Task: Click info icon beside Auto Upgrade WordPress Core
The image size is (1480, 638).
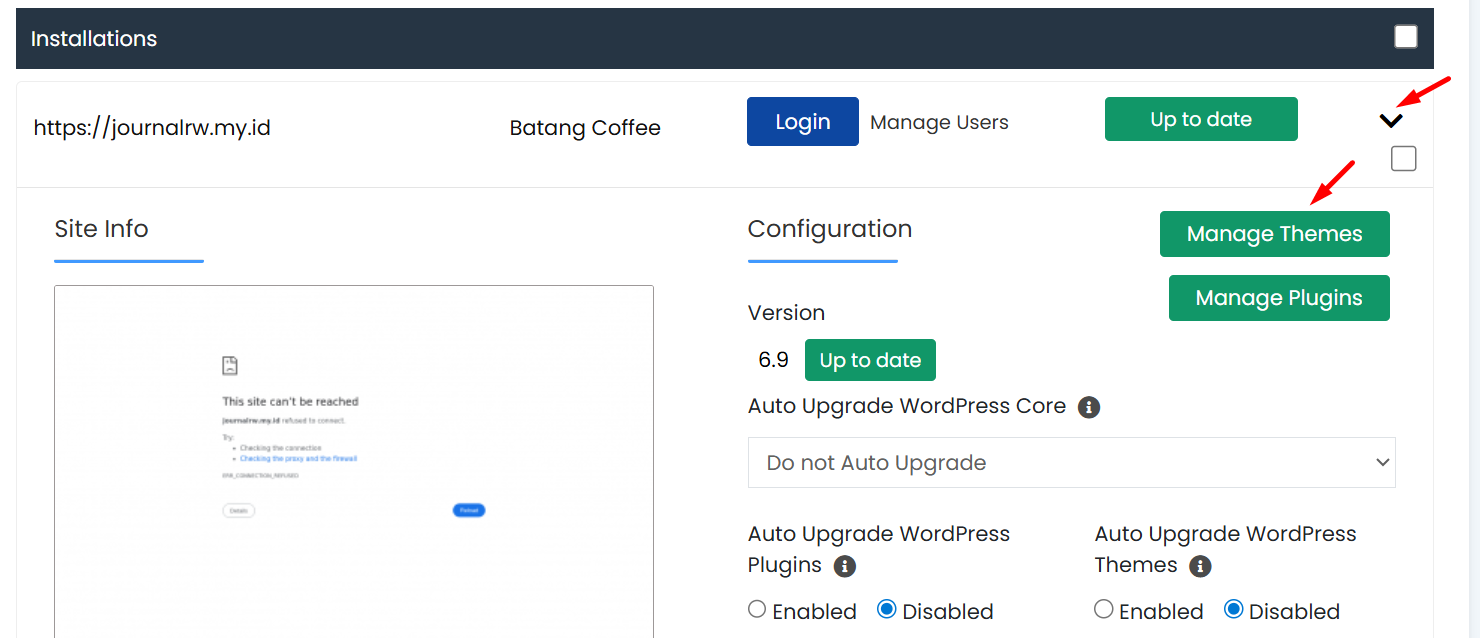Action: click(1089, 407)
